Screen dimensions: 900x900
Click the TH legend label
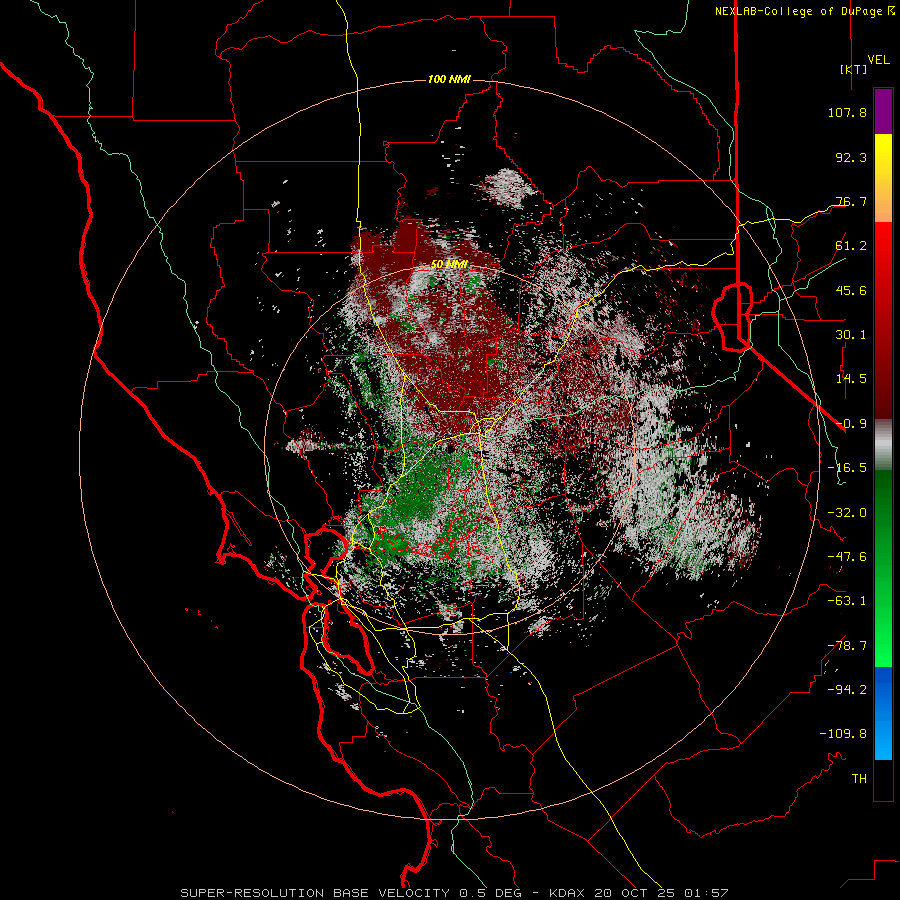pos(859,779)
